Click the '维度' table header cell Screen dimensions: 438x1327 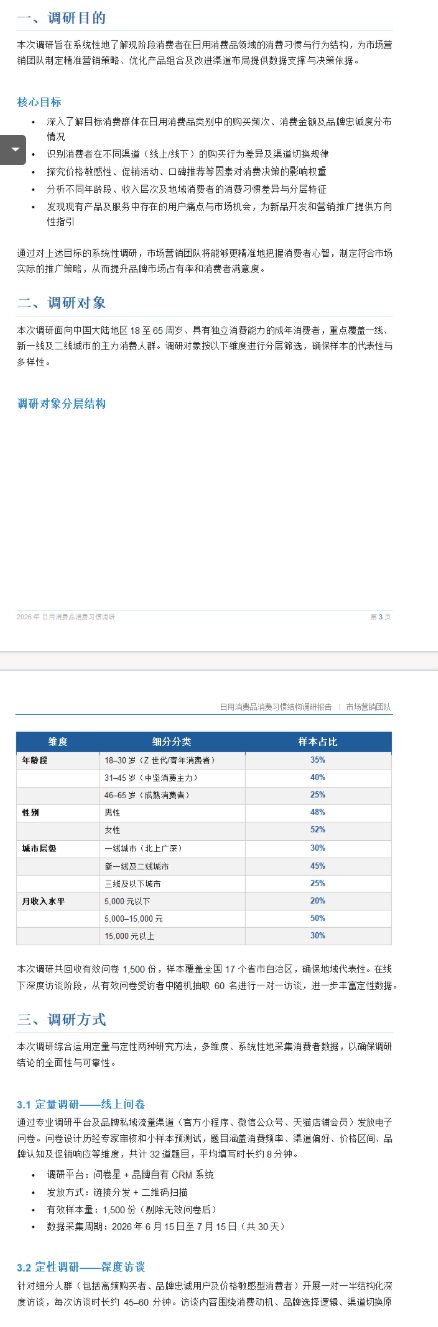pos(58,742)
